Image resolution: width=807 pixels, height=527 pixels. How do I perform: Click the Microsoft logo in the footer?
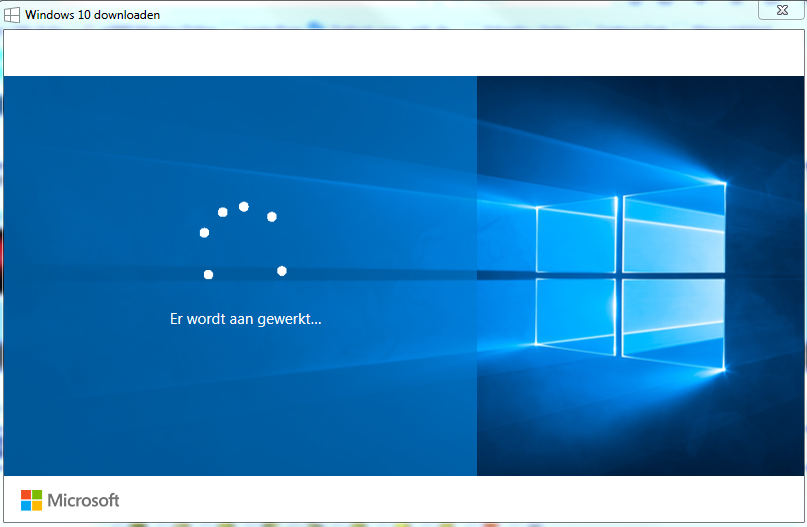pos(31,500)
